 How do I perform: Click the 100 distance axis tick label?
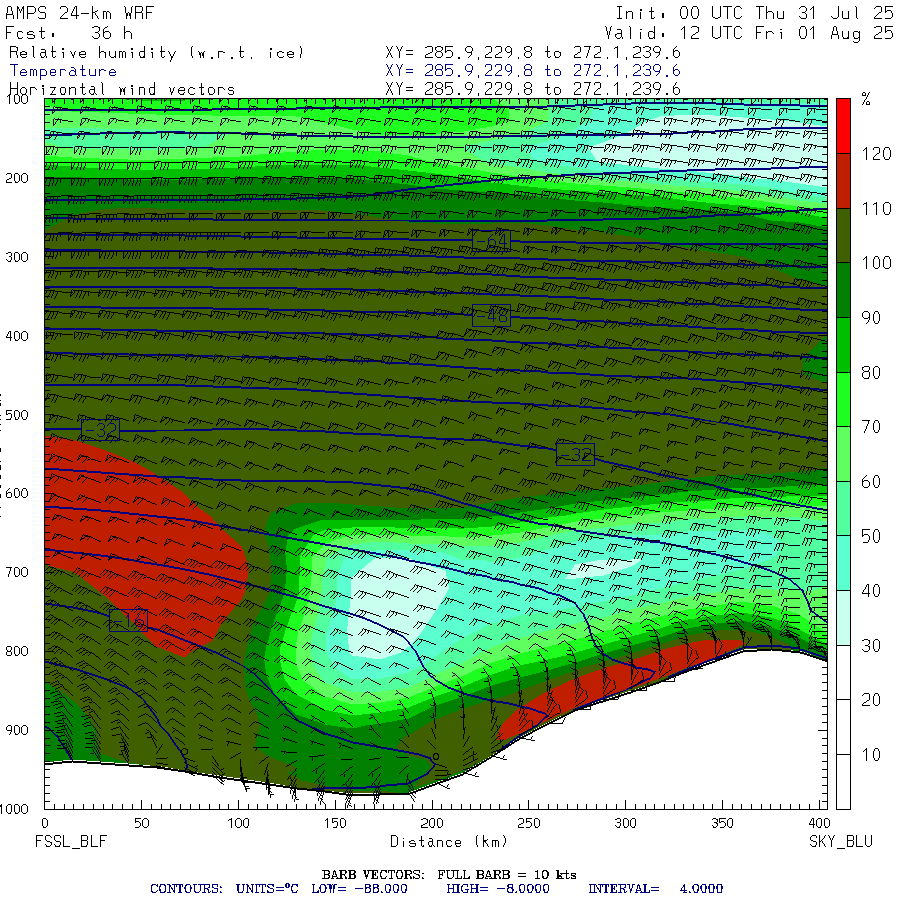[x=238, y=823]
